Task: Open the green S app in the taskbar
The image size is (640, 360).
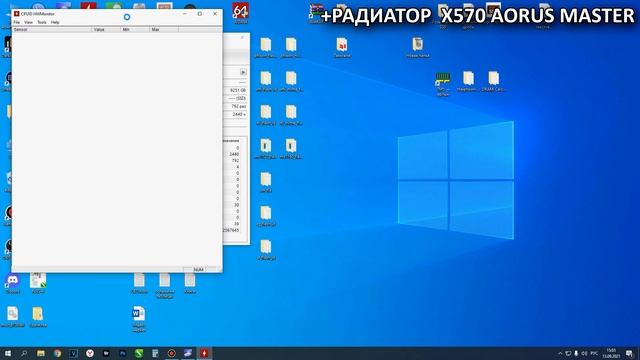Action: pyautogui.click(x=139, y=353)
